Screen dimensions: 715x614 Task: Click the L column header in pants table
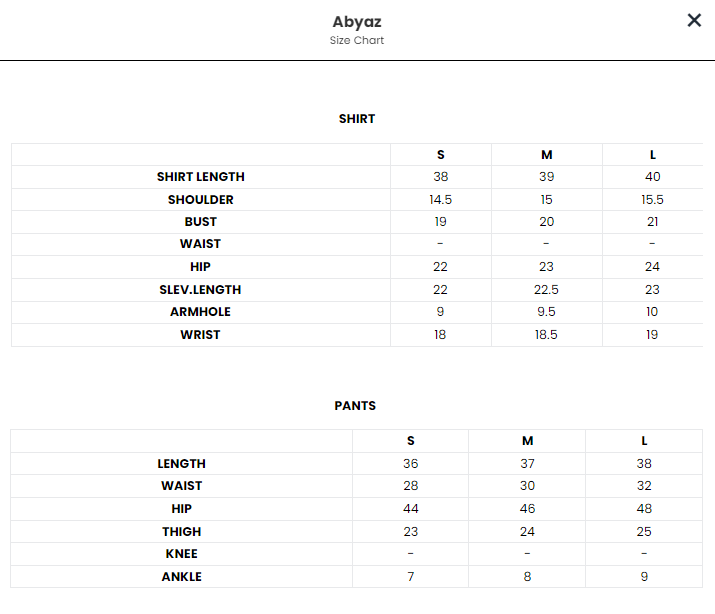pos(644,441)
